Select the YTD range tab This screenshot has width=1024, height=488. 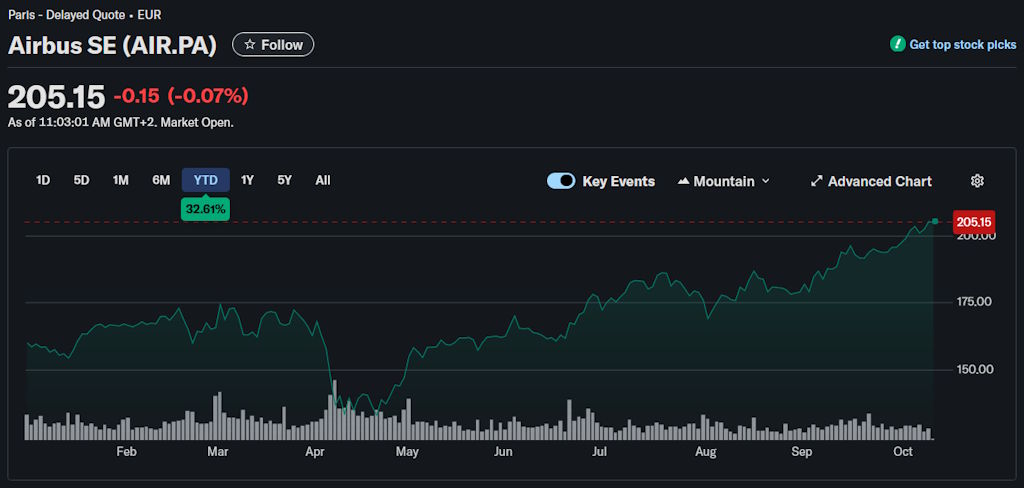(205, 180)
